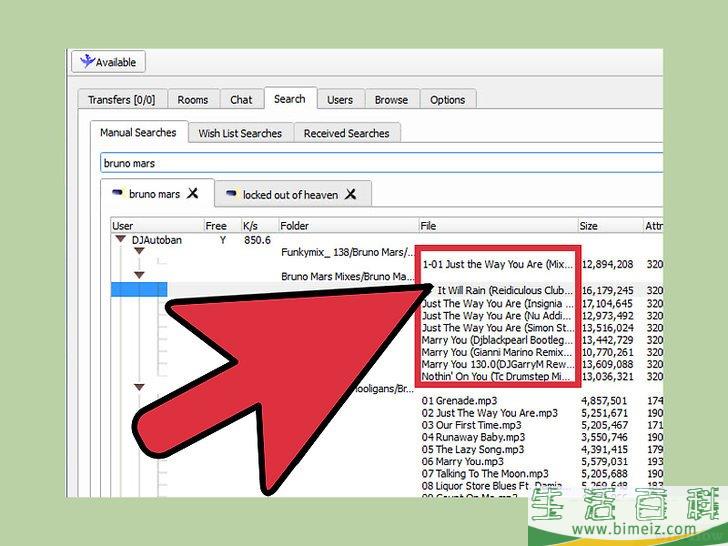Select the Search tab
Screen dimensions: 728x546
(x=290, y=98)
